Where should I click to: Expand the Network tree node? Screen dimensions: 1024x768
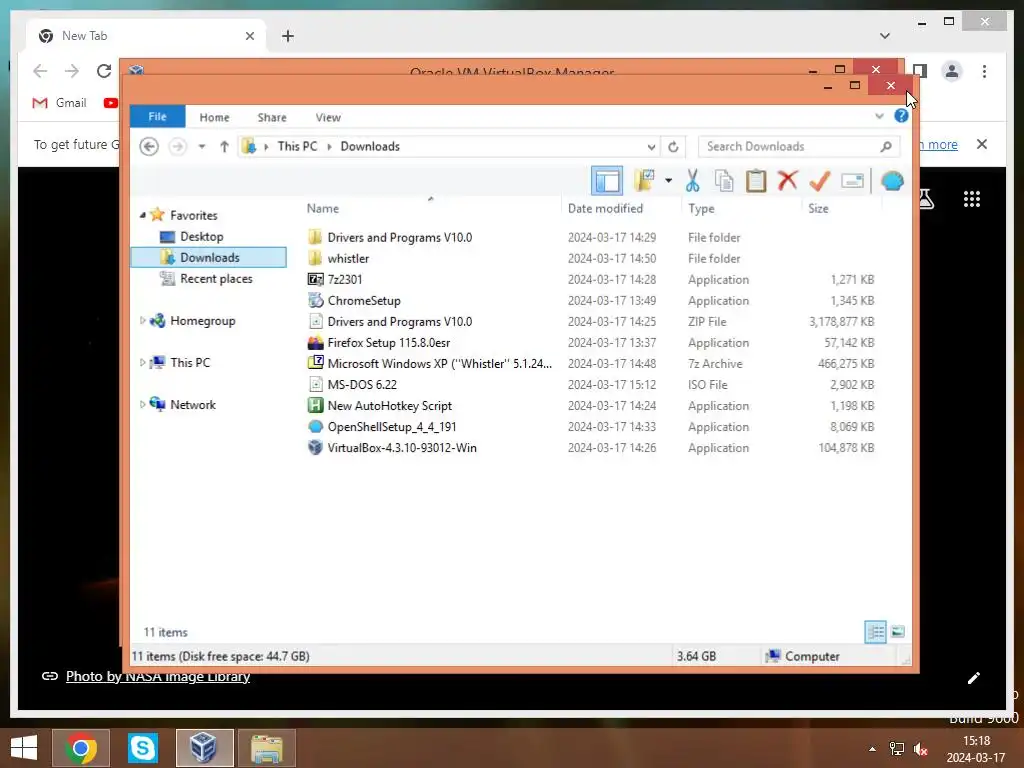click(x=142, y=404)
